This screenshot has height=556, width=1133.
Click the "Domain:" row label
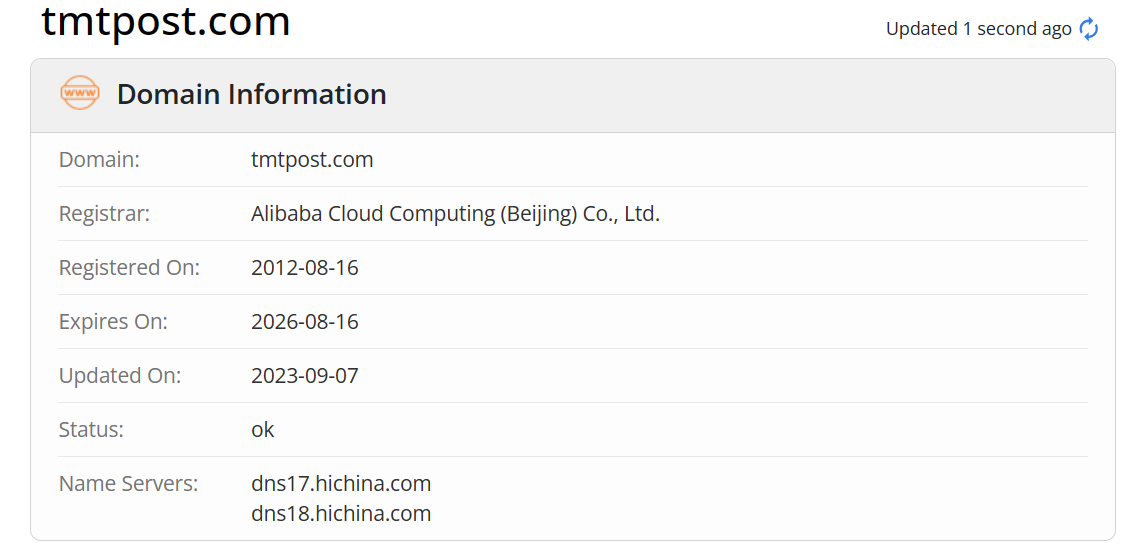coord(99,160)
